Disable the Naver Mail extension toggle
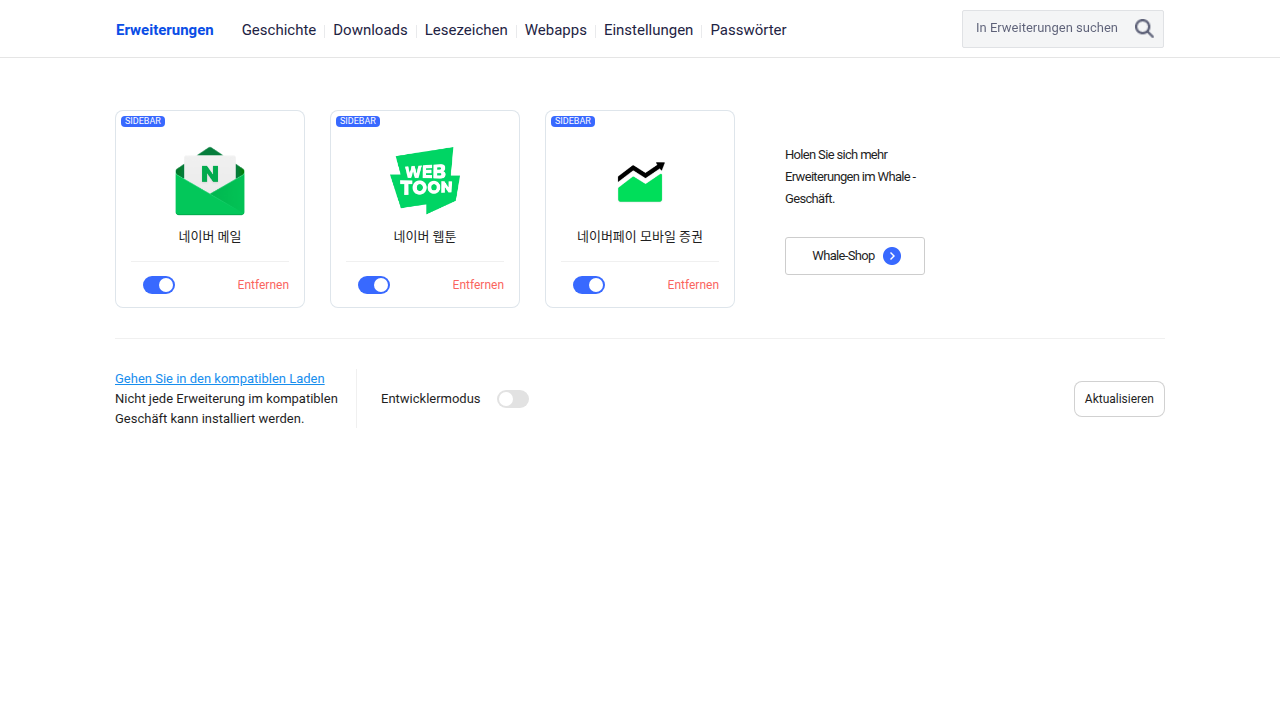Screen dimensions: 1280x720 (x=159, y=285)
